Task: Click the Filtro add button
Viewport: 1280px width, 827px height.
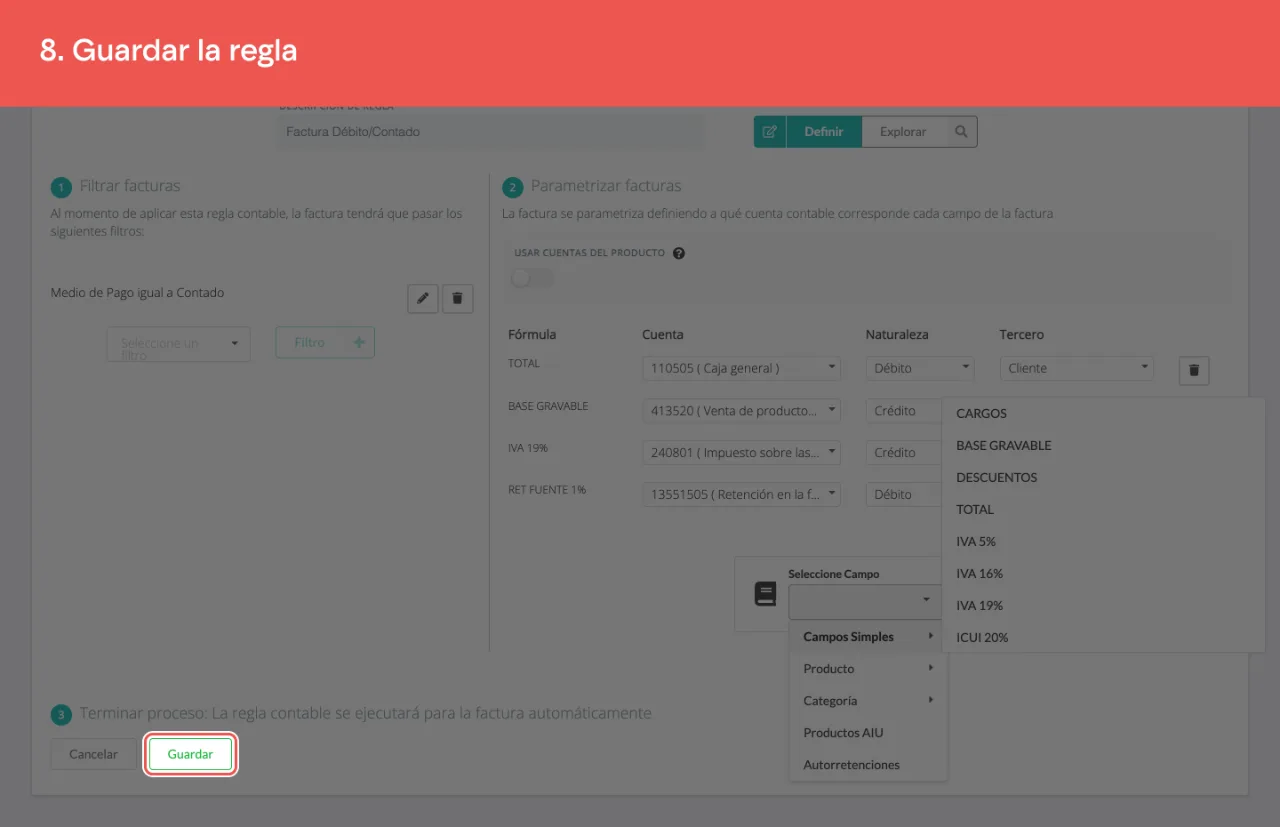Action: [x=325, y=342]
